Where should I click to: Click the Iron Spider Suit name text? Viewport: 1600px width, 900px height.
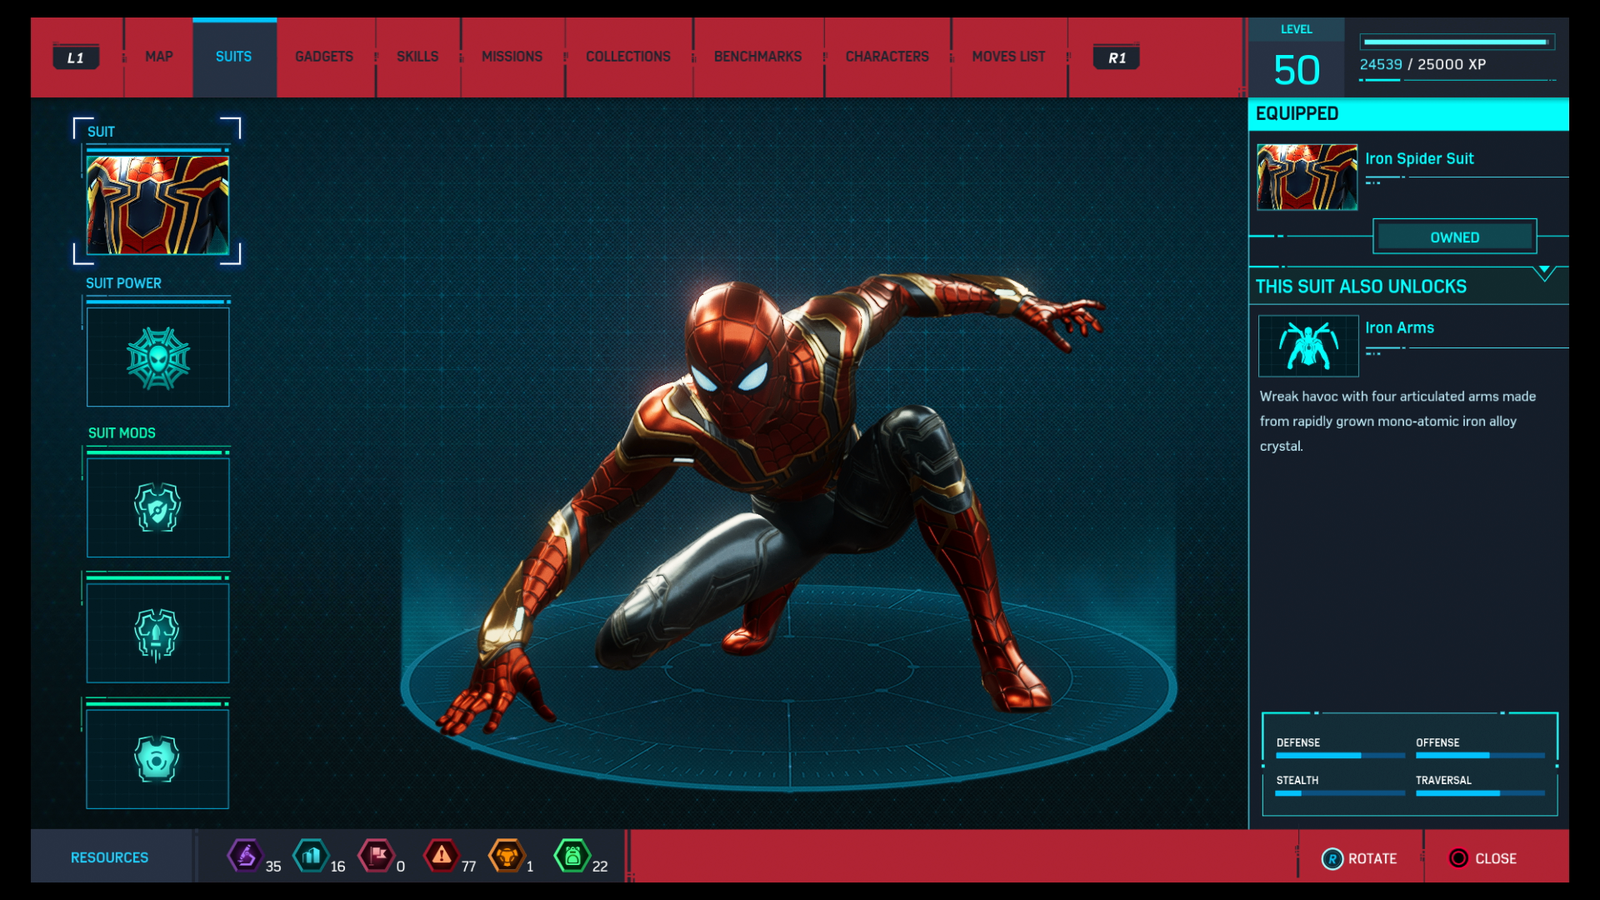click(x=1420, y=158)
